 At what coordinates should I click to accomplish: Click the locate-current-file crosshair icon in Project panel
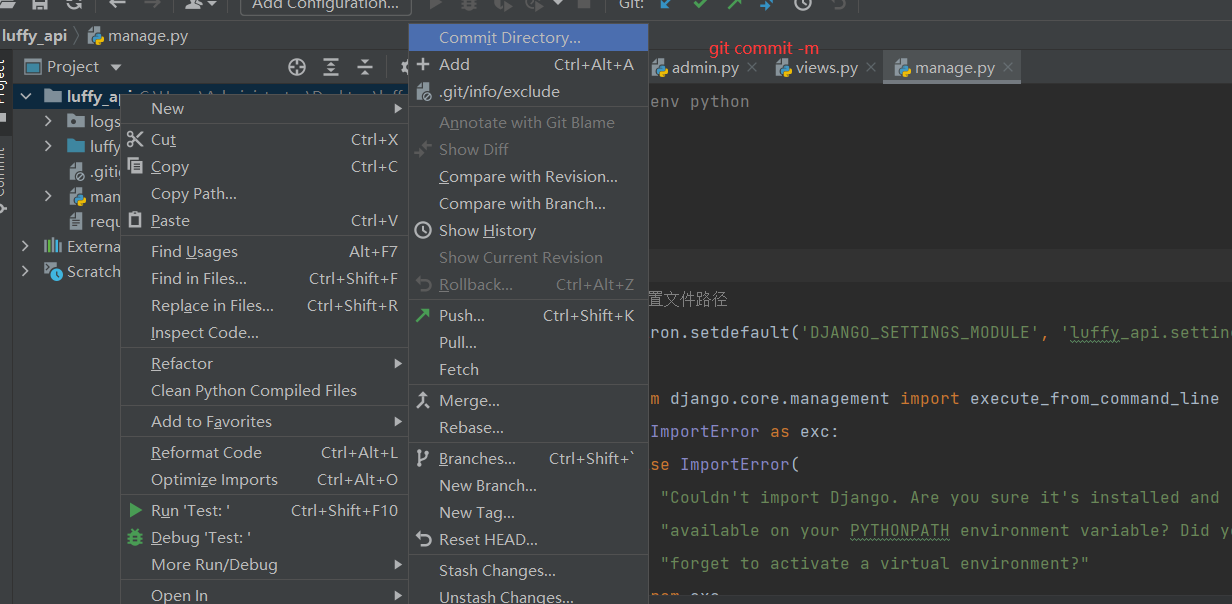(x=297, y=67)
